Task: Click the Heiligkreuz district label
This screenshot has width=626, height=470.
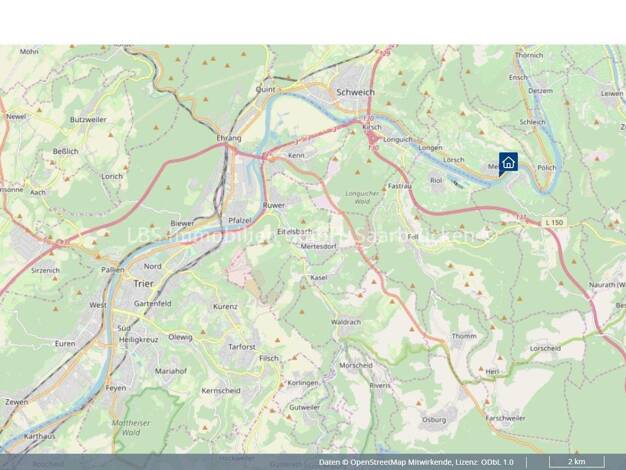Action: coord(139,340)
